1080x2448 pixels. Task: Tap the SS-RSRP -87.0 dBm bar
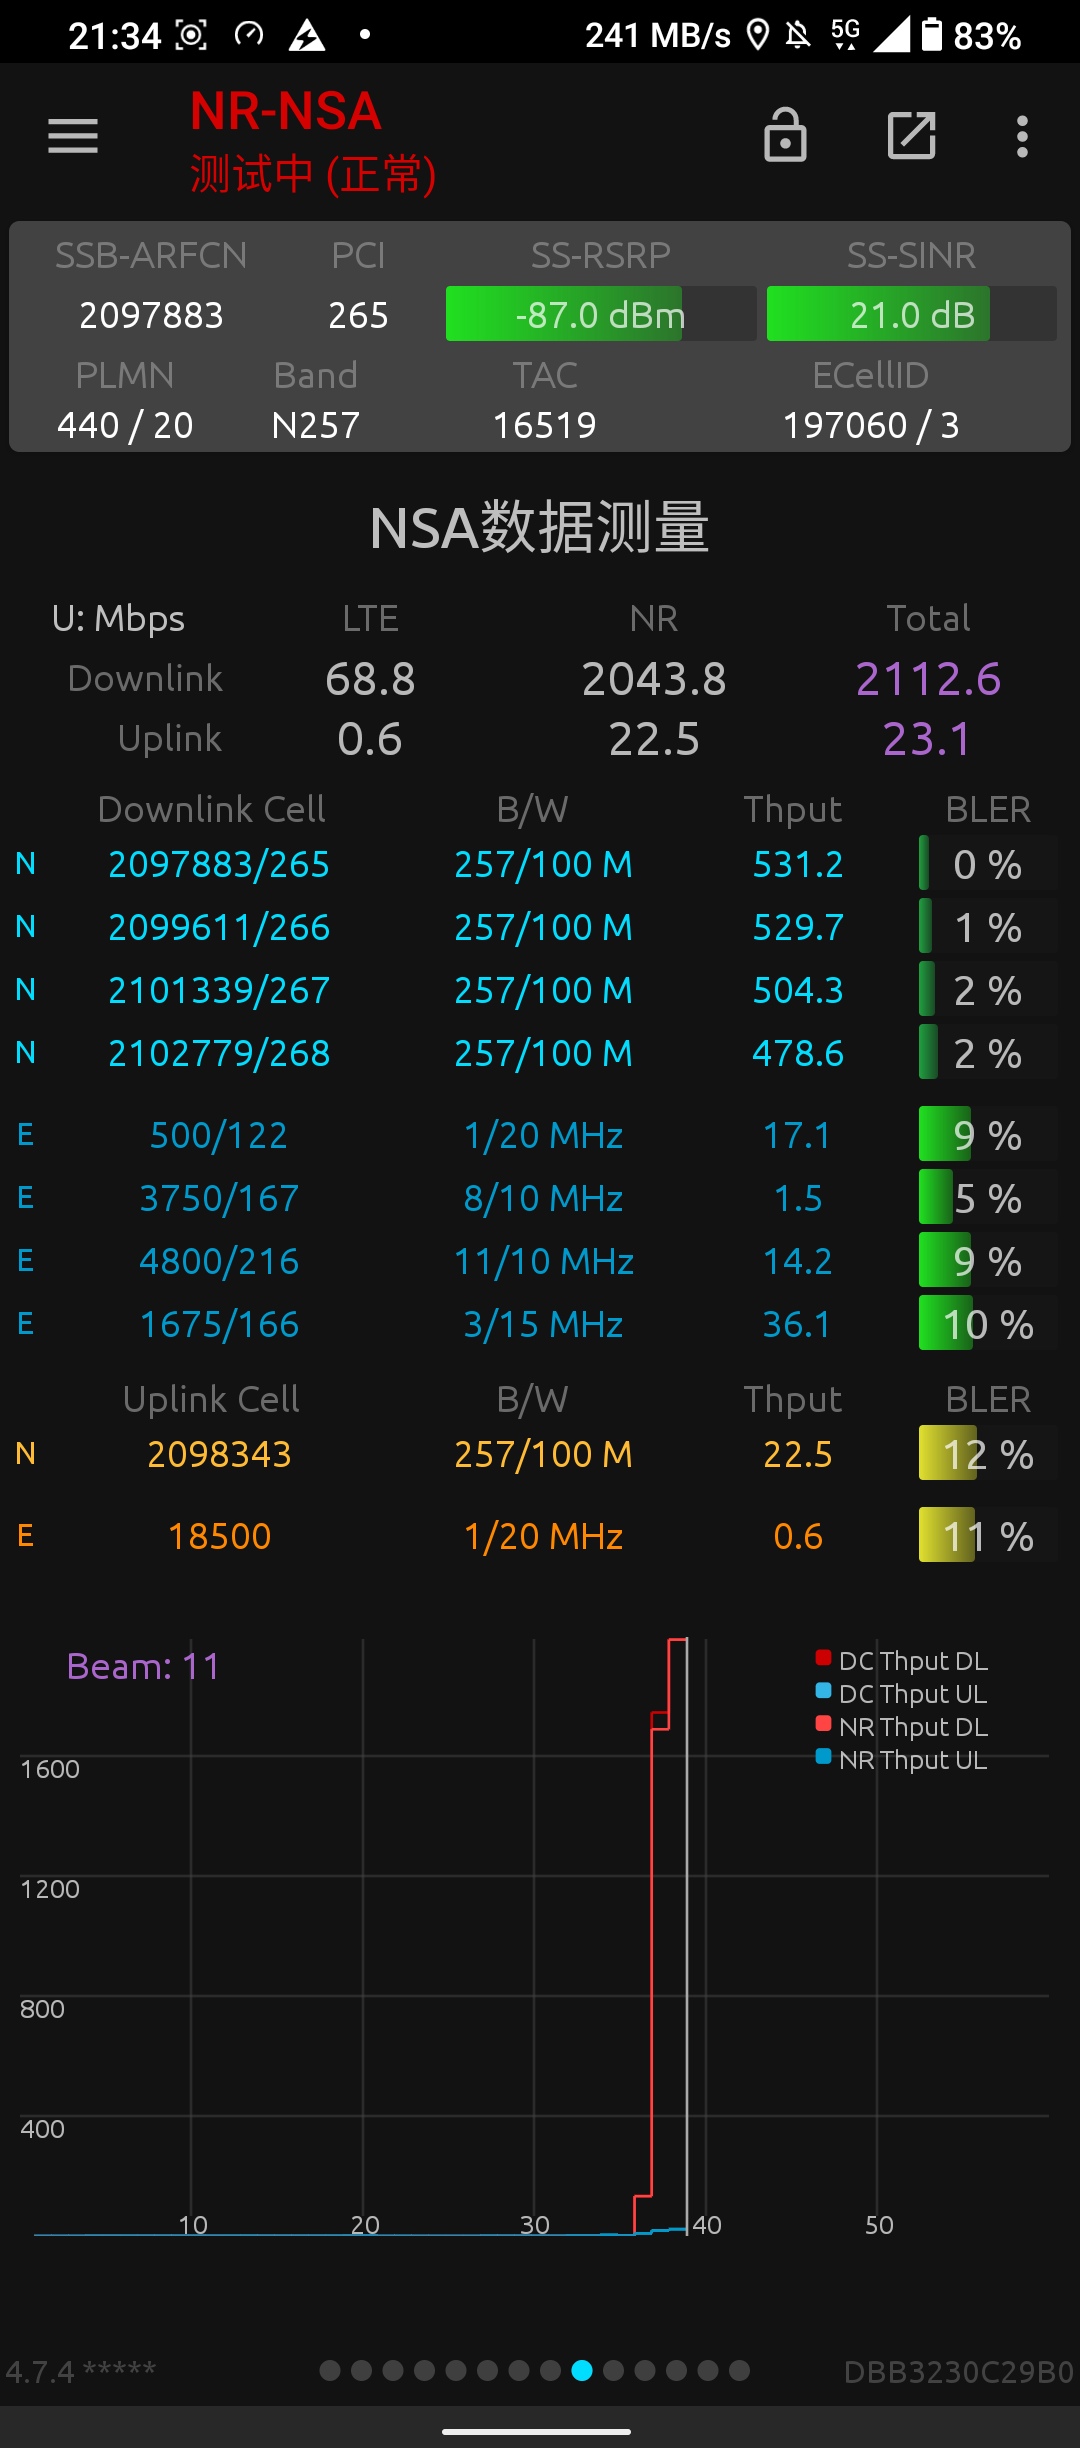pos(601,314)
